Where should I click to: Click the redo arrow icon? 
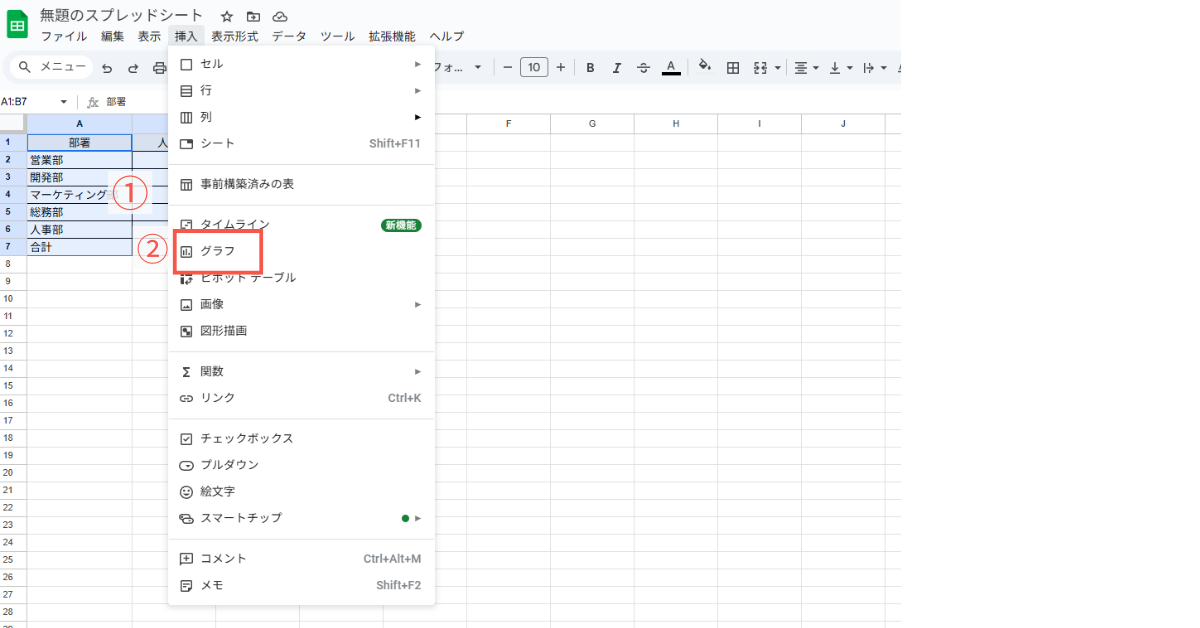pos(133,68)
